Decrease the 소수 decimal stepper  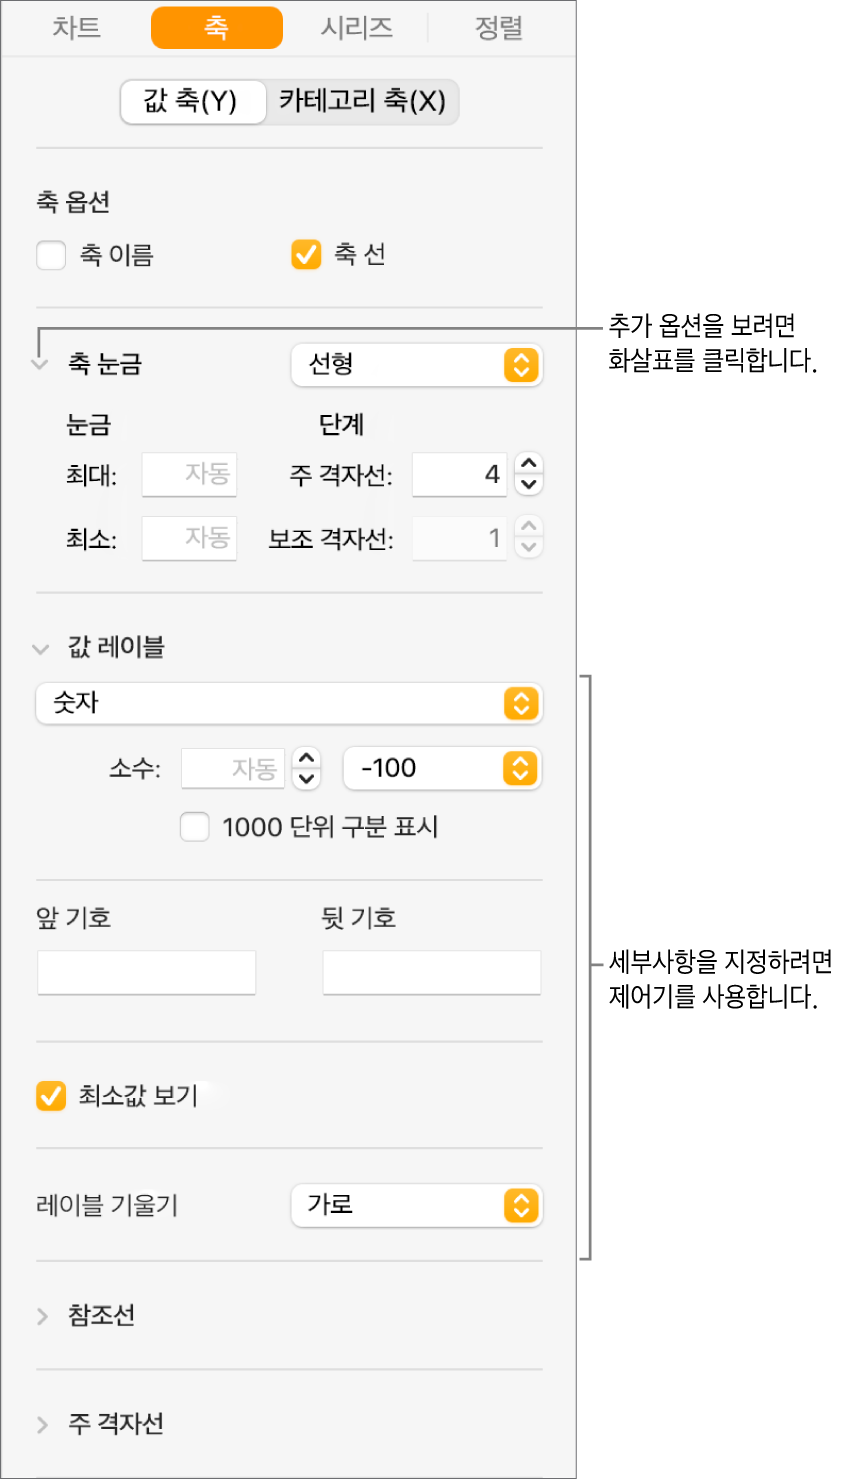point(306,779)
